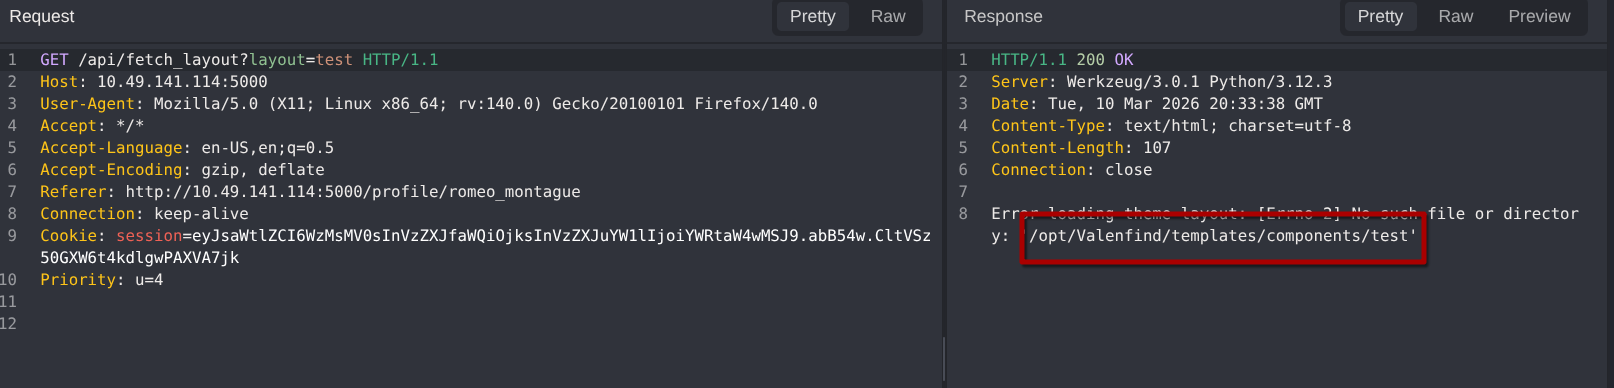Click the Cookie session value line
This screenshot has height=388, width=1614.
tap(485, 236)
